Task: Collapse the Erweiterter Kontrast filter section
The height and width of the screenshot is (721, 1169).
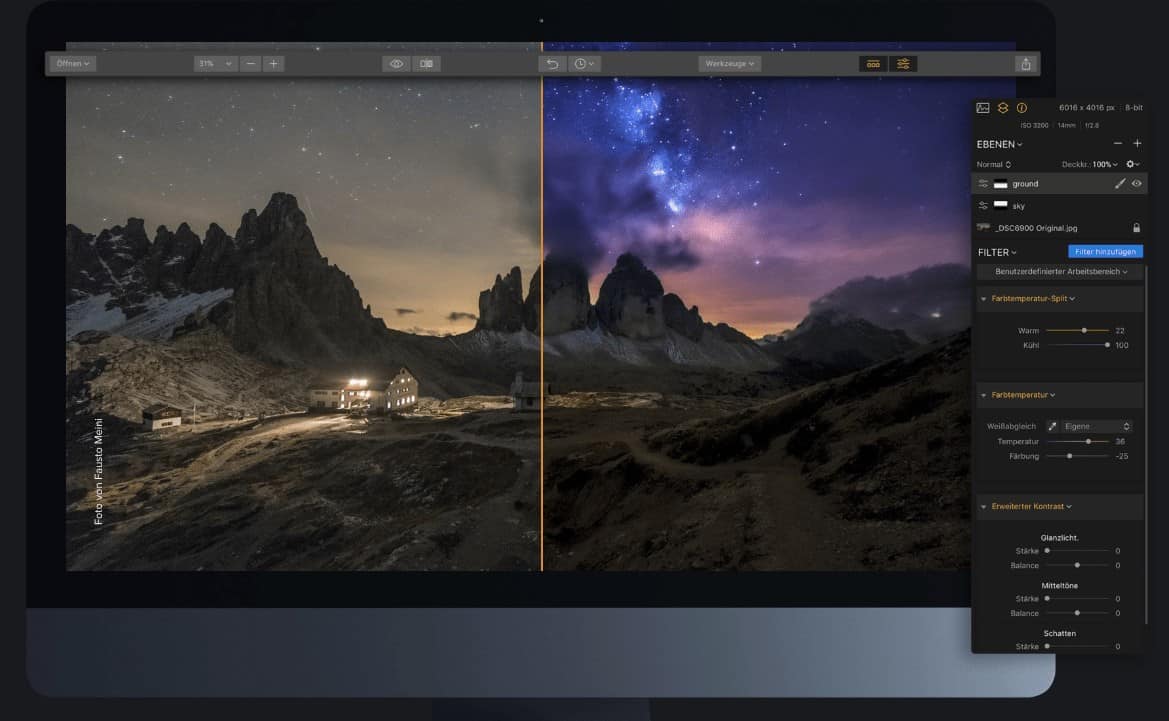Action: 1031,507
